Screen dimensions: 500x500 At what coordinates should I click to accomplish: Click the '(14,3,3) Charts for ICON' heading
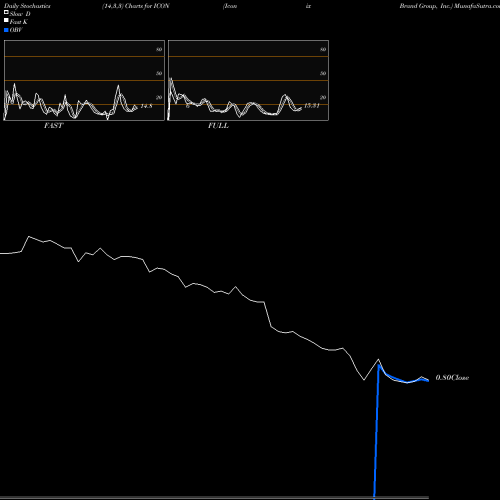136,6
